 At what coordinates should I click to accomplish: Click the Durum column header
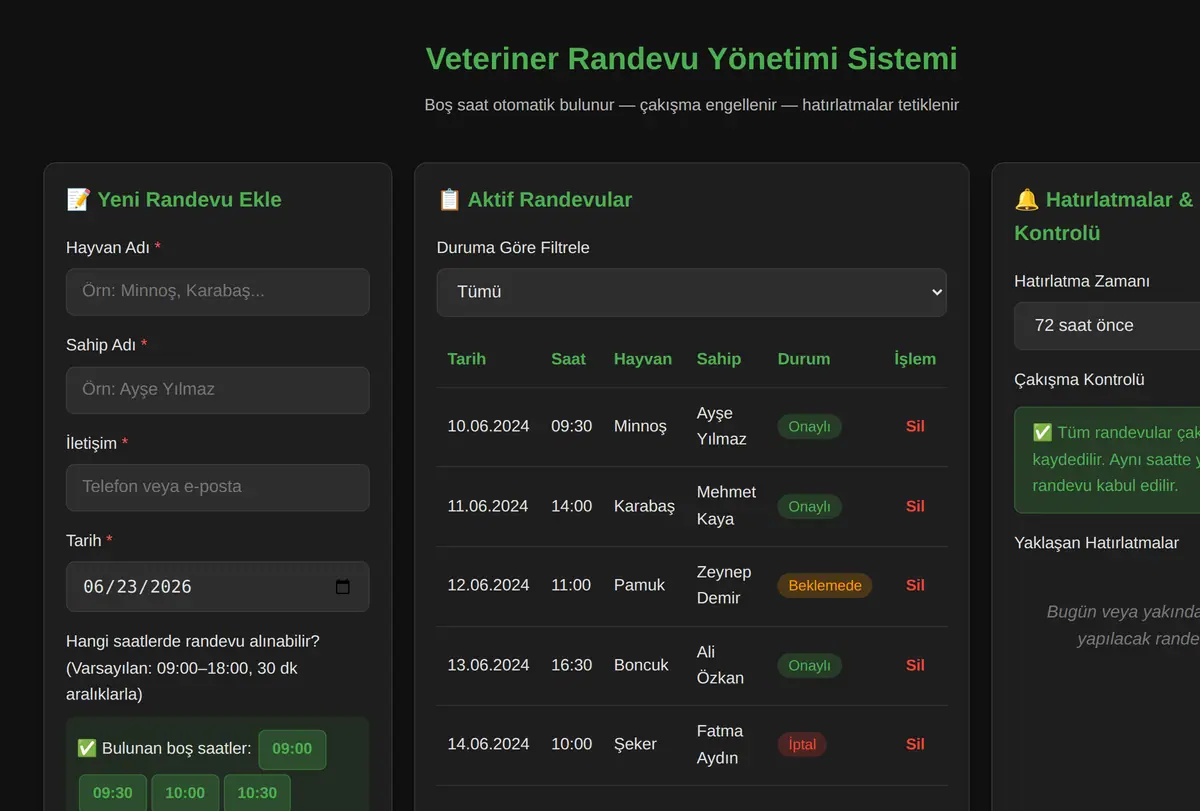click(x=804, y=359)
